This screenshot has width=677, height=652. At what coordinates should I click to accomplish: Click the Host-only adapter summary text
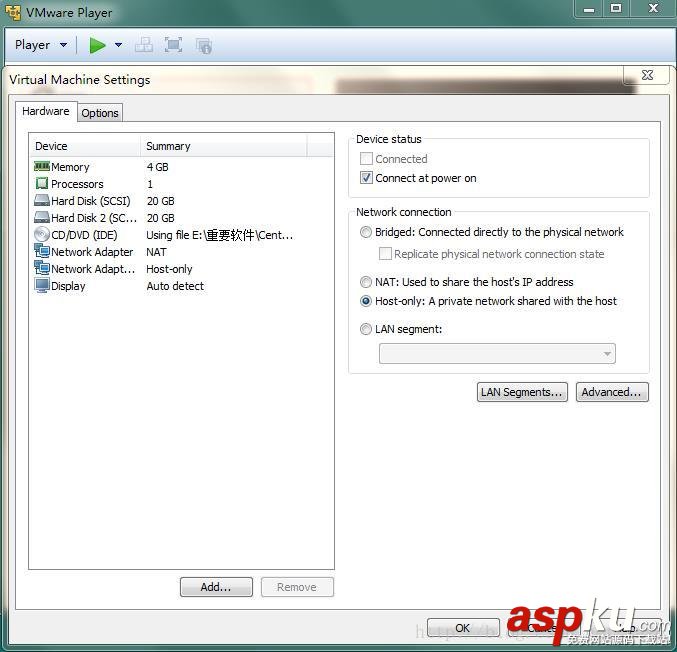coord(169,269)
